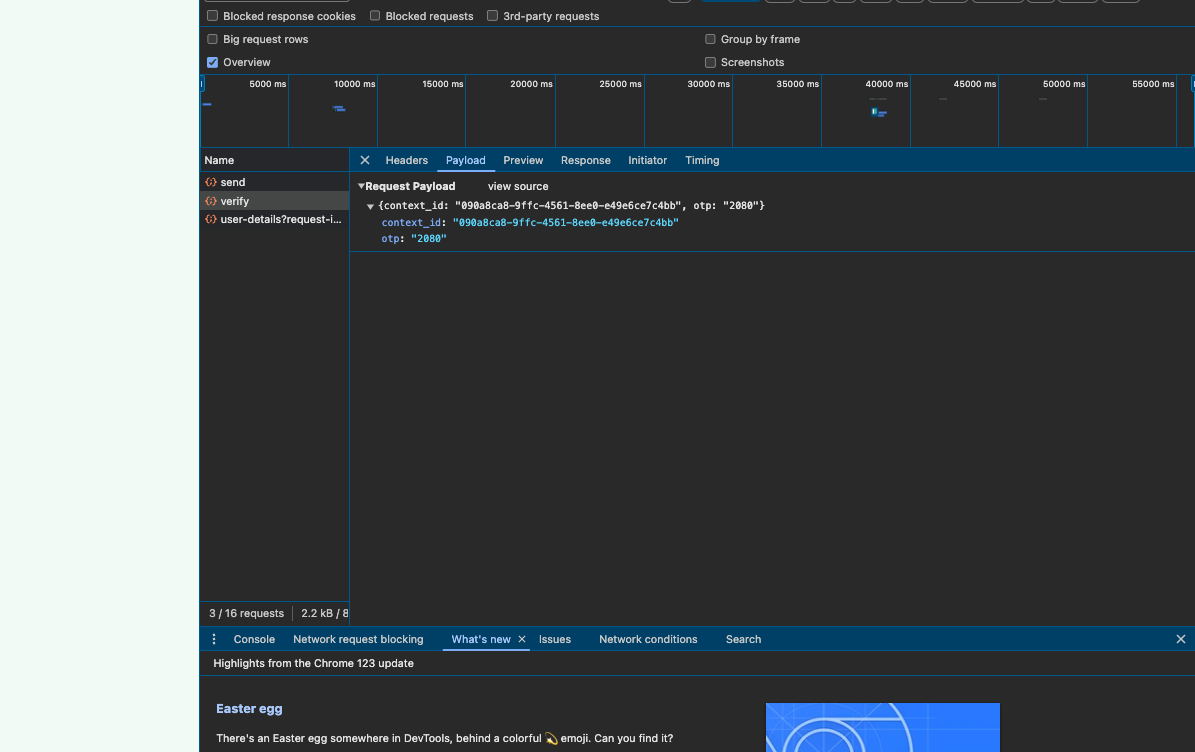1195x752 pixels.
Task: Enable Blocked response cookies checkbox
Action: click(213, 16)
